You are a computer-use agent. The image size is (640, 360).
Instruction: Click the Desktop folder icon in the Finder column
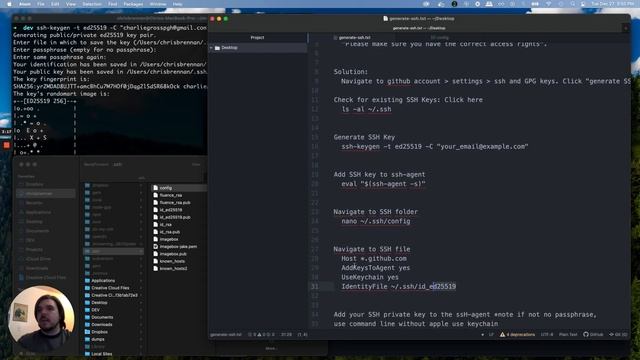(87, 303)
